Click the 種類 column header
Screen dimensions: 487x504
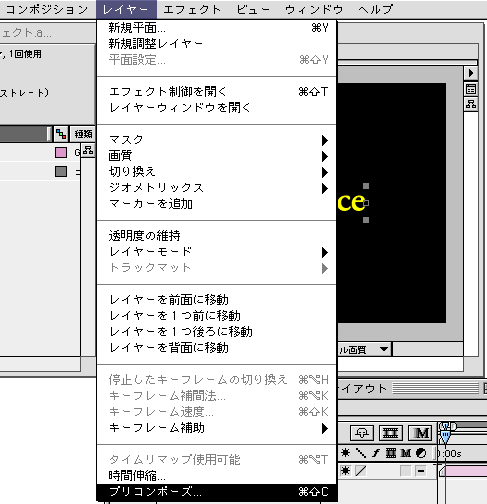(x=83, y=134)
